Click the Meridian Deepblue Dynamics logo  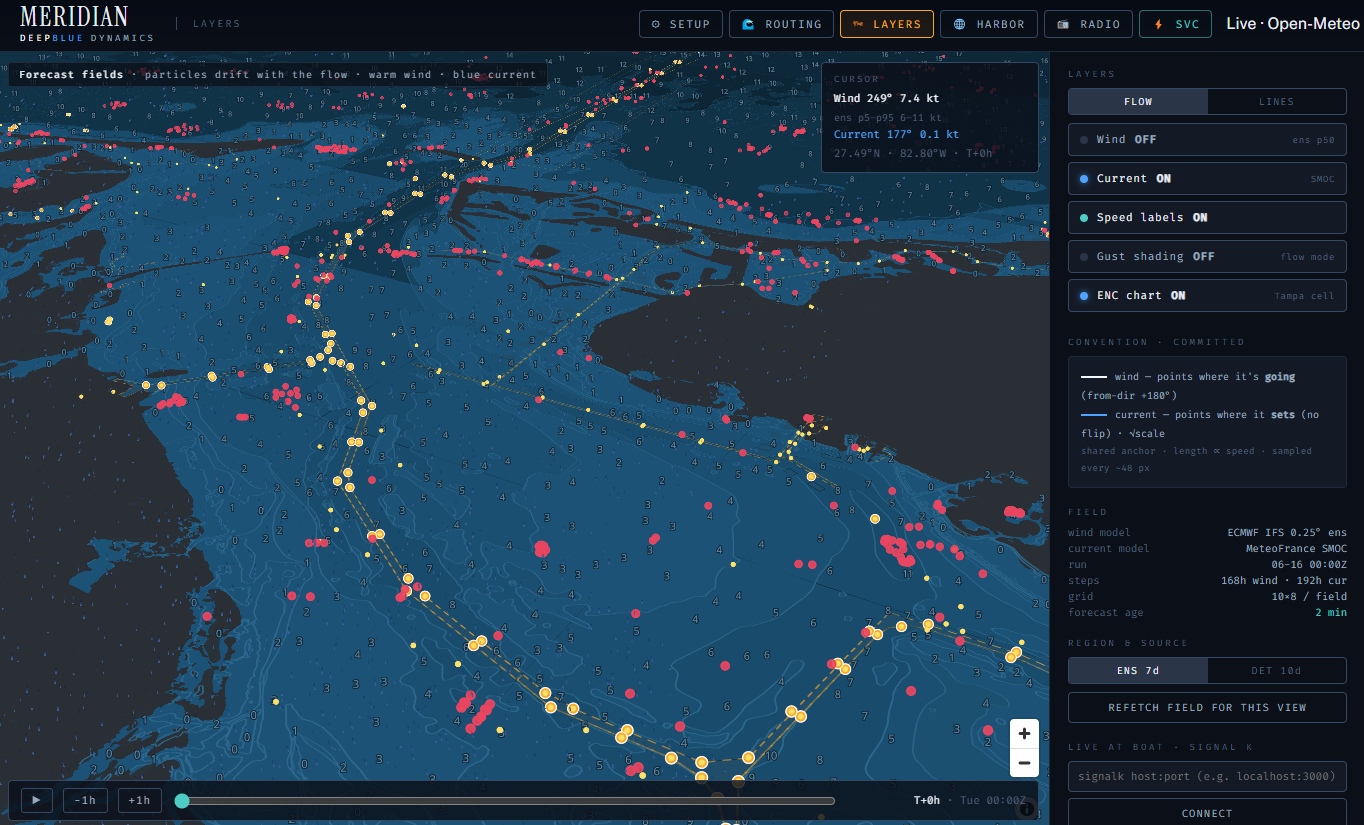click(87, 24)
